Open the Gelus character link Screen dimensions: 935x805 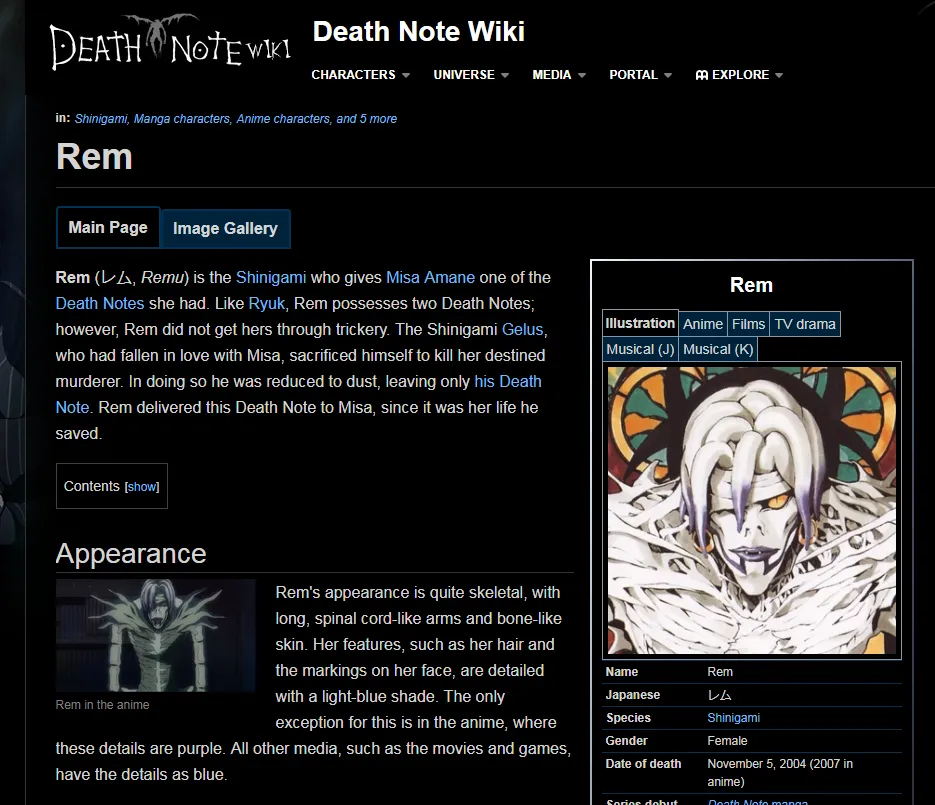pos(522,329)
